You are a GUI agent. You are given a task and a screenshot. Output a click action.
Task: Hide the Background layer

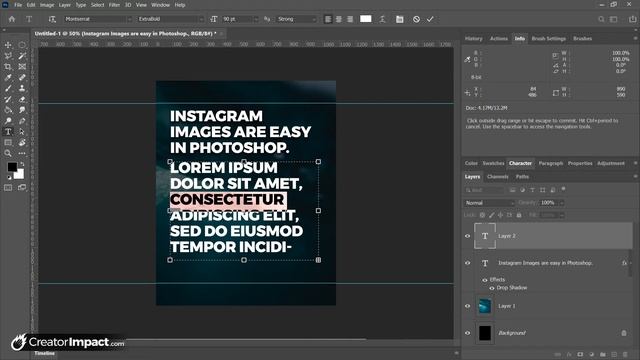pos(468,333)
